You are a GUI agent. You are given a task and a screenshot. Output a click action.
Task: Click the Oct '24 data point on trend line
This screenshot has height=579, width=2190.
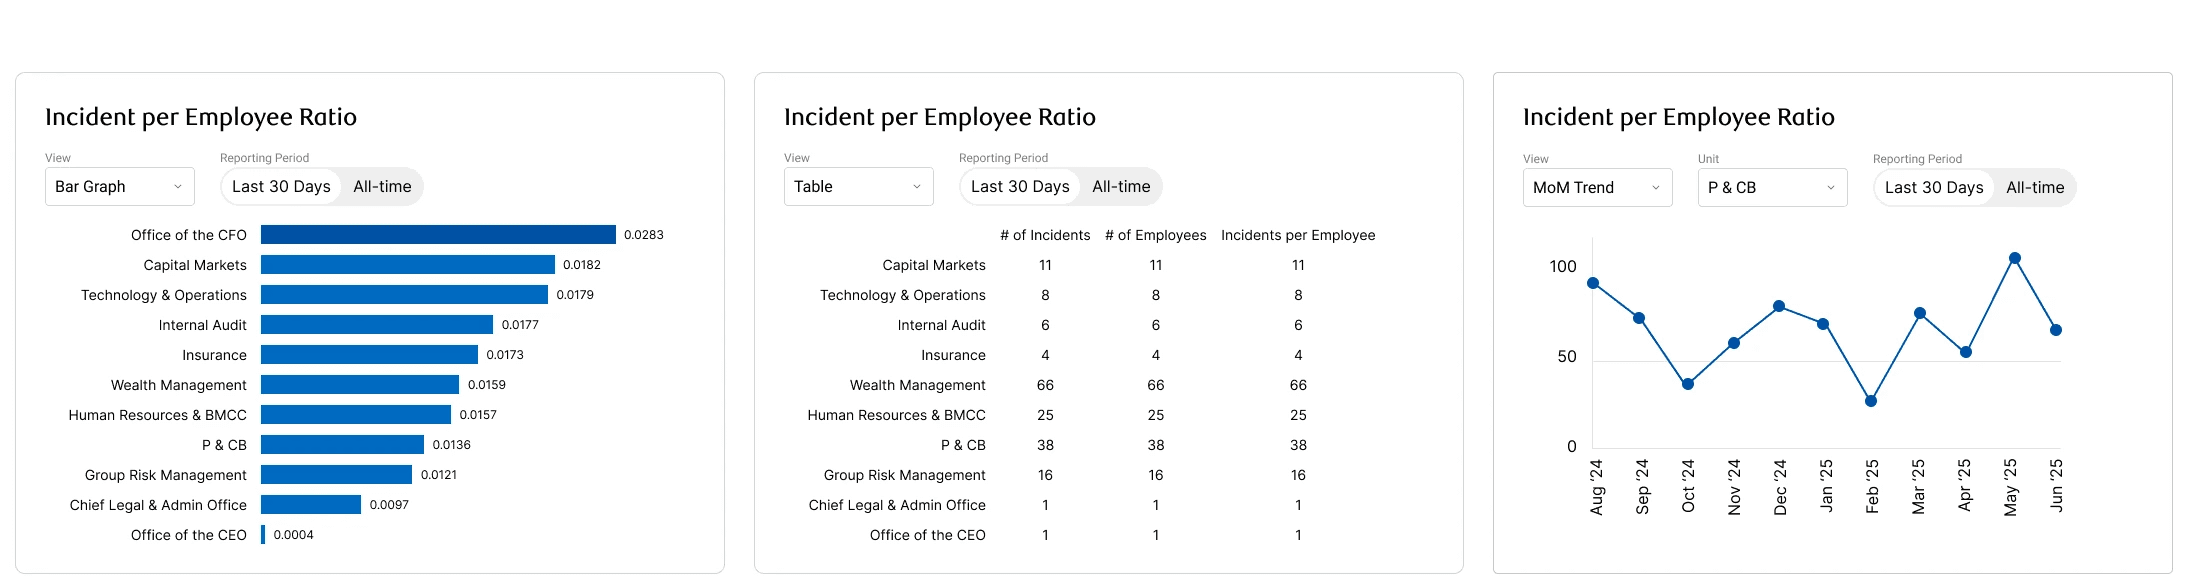point(1688,384)
